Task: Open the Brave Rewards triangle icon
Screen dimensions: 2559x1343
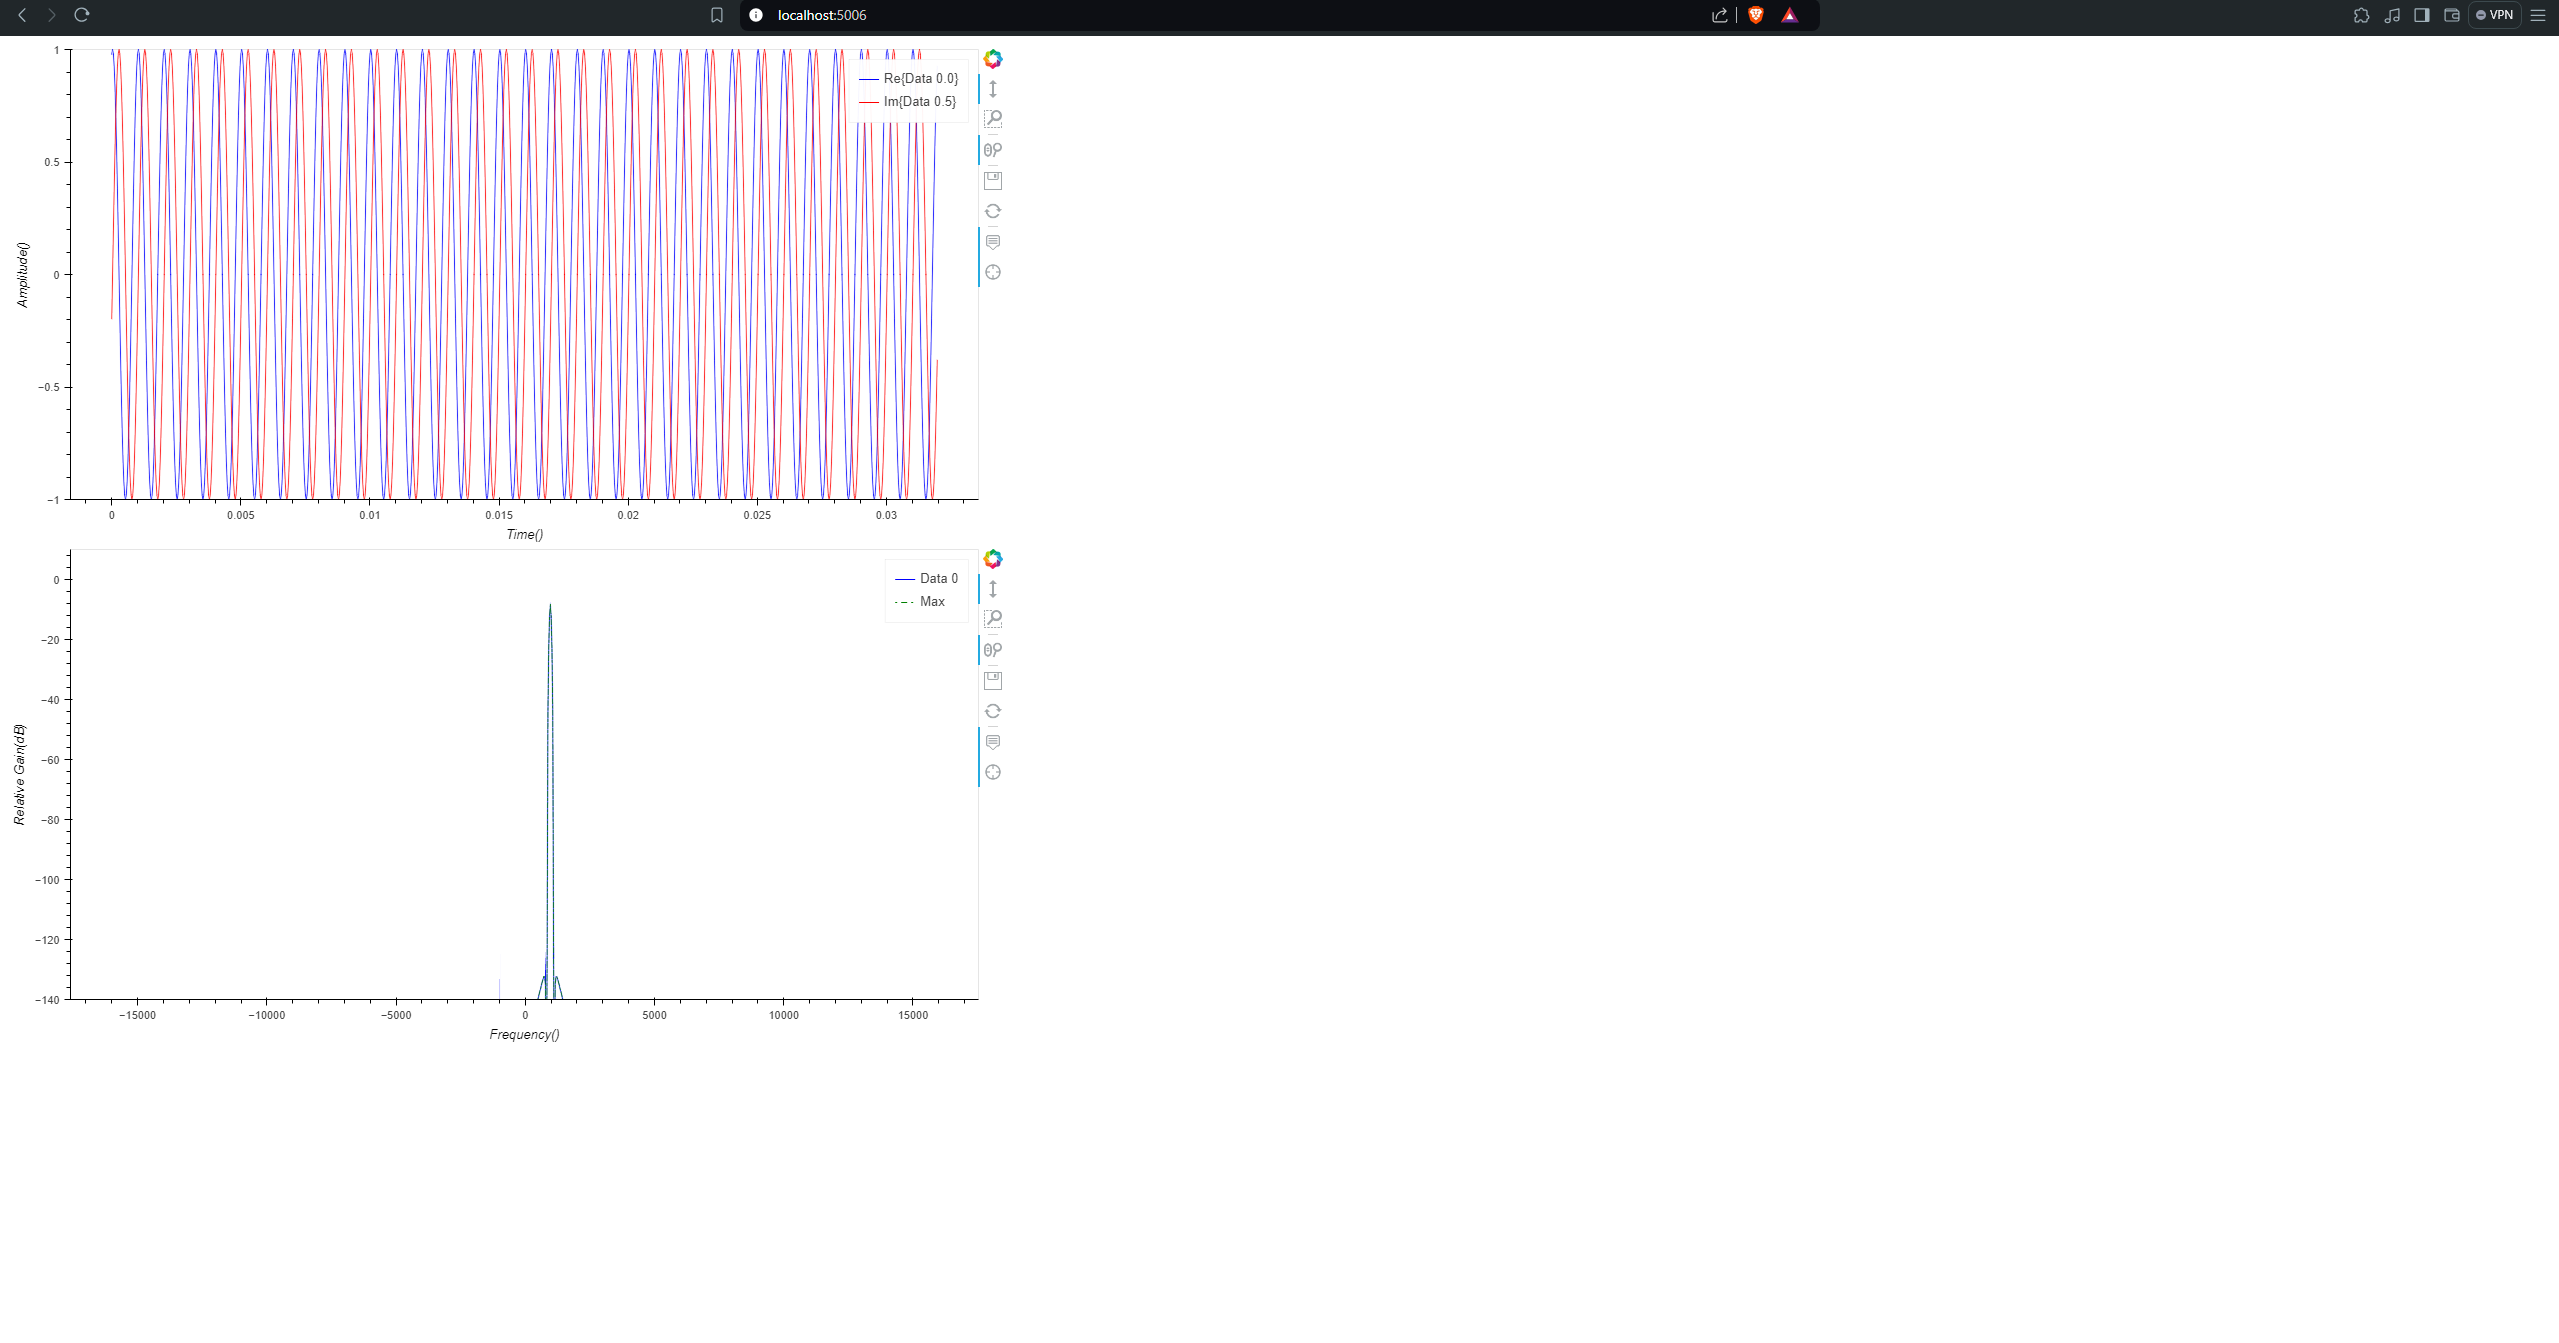Action: (x=1790, y=15)
